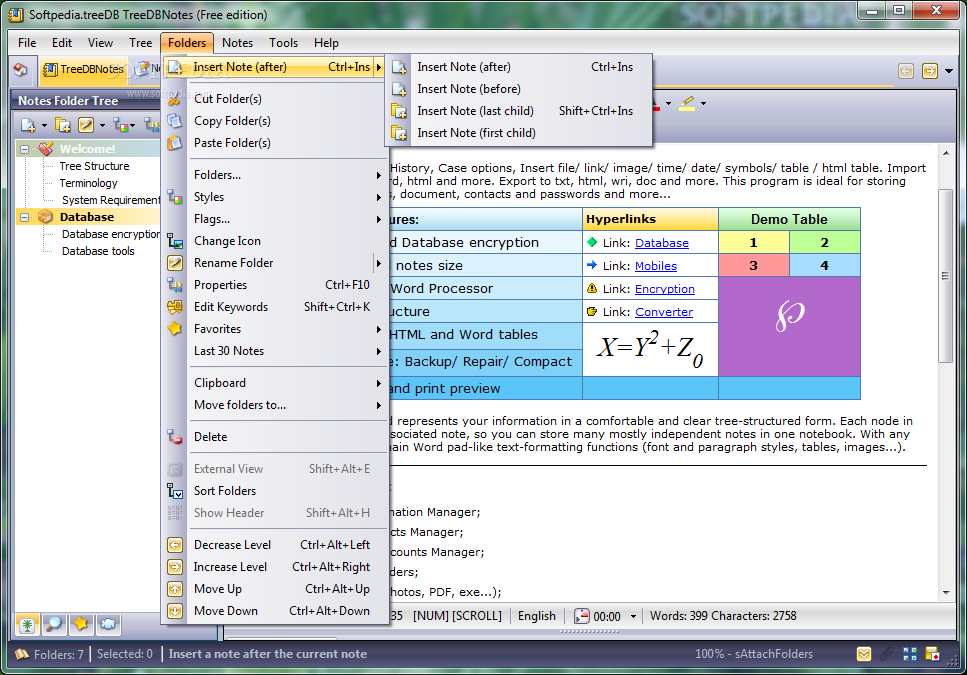This screenshot has height=675, width=967.
Task: Expand the Favorites submenu
Action: tap(274, 329)
